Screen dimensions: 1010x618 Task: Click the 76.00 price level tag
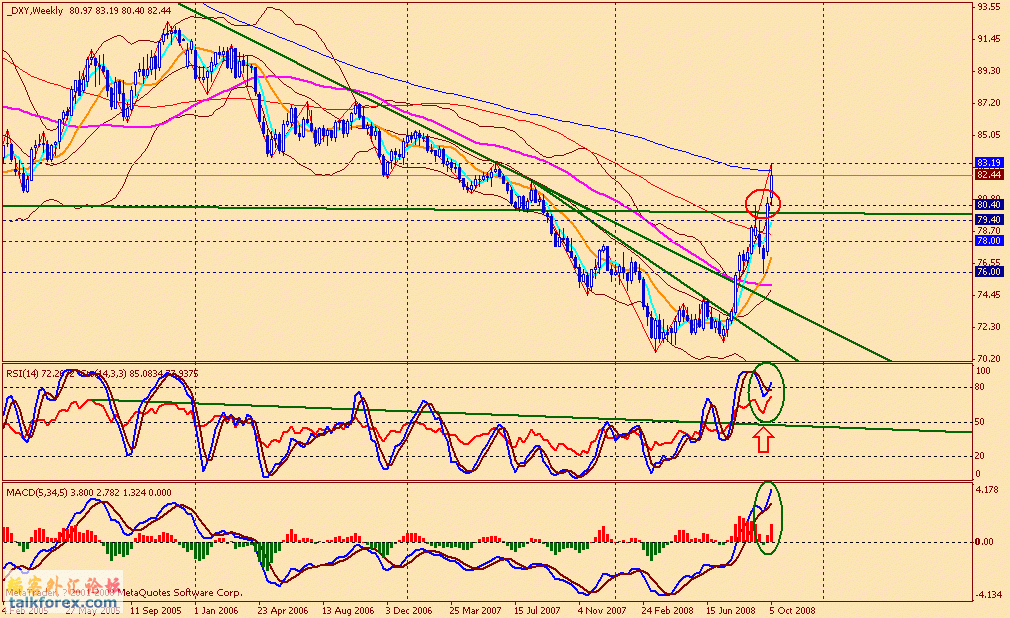point(989,272)
